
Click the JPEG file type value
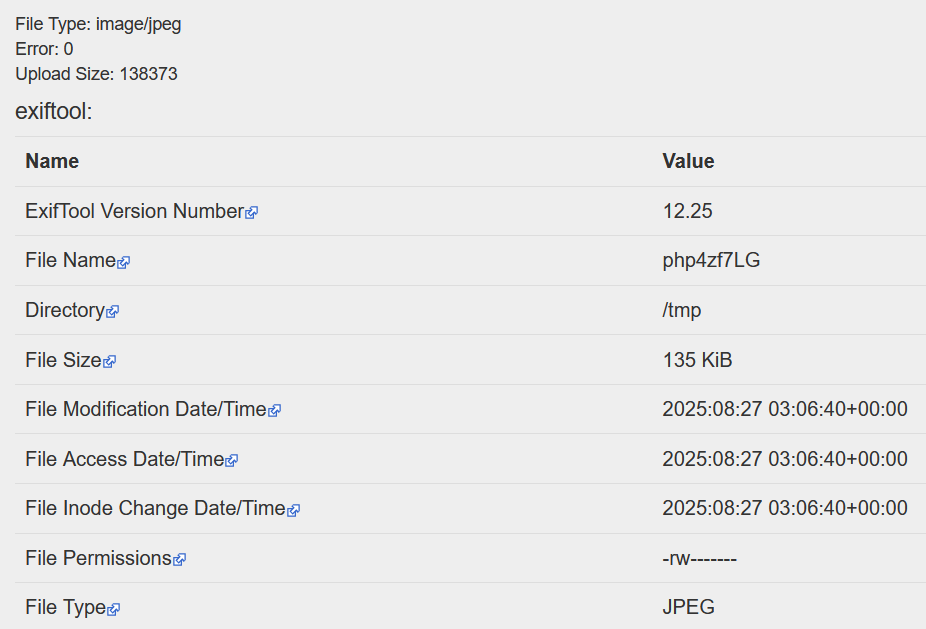coord(688,607)
